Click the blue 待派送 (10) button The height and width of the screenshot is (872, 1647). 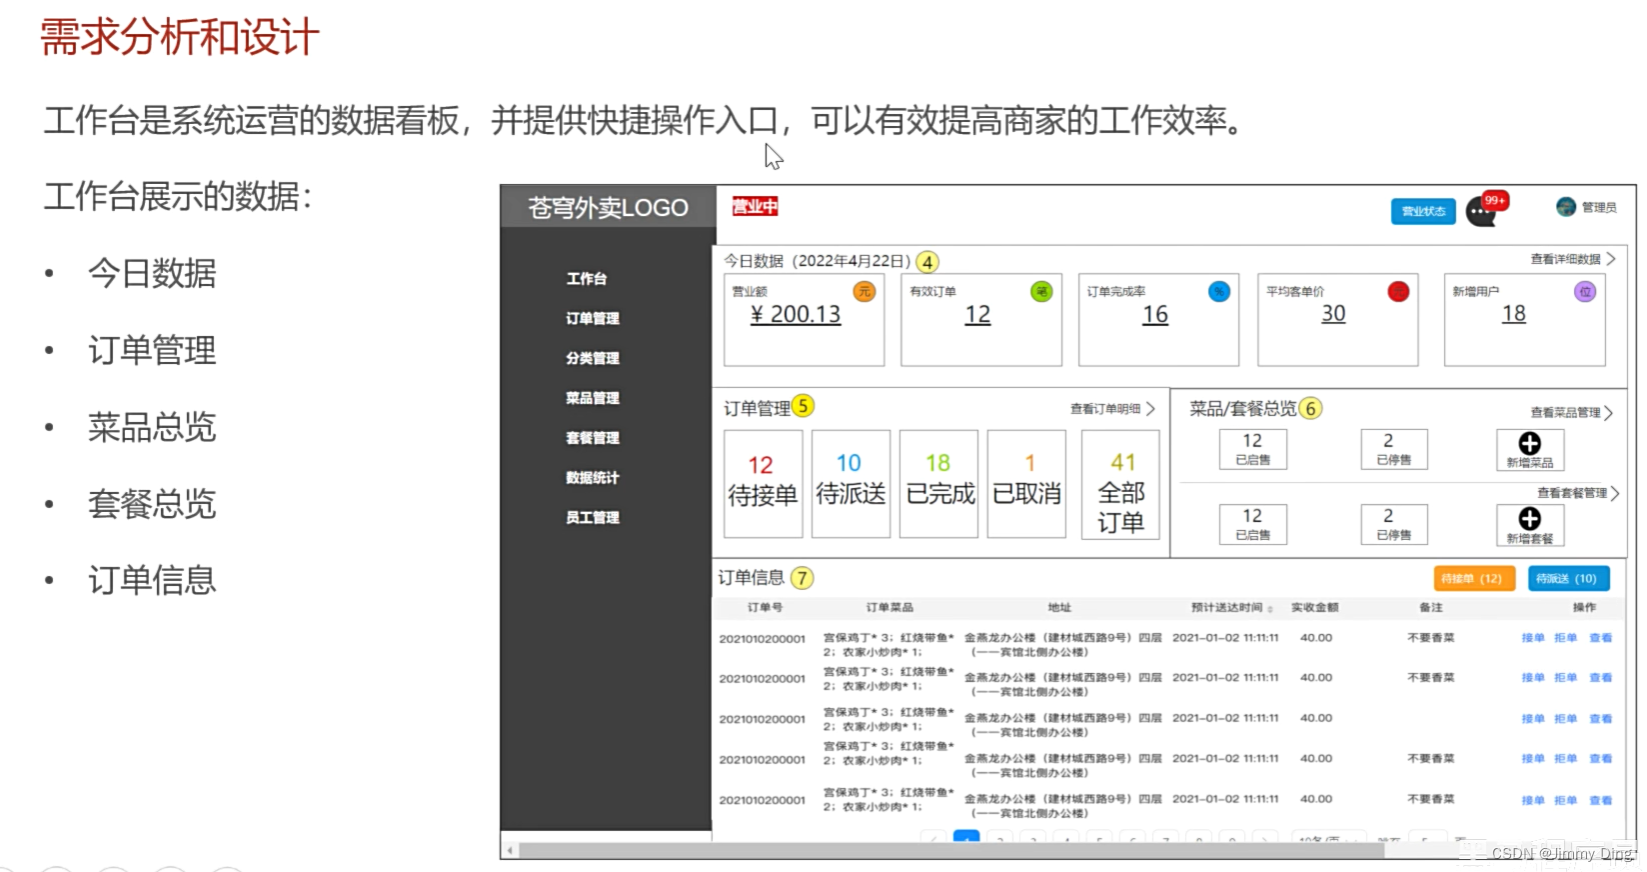[x=1568, y=578]
